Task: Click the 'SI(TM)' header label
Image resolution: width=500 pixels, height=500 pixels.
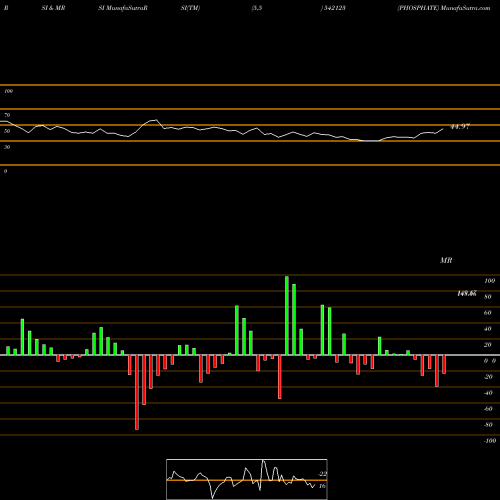Action: (x=190, y=8)
